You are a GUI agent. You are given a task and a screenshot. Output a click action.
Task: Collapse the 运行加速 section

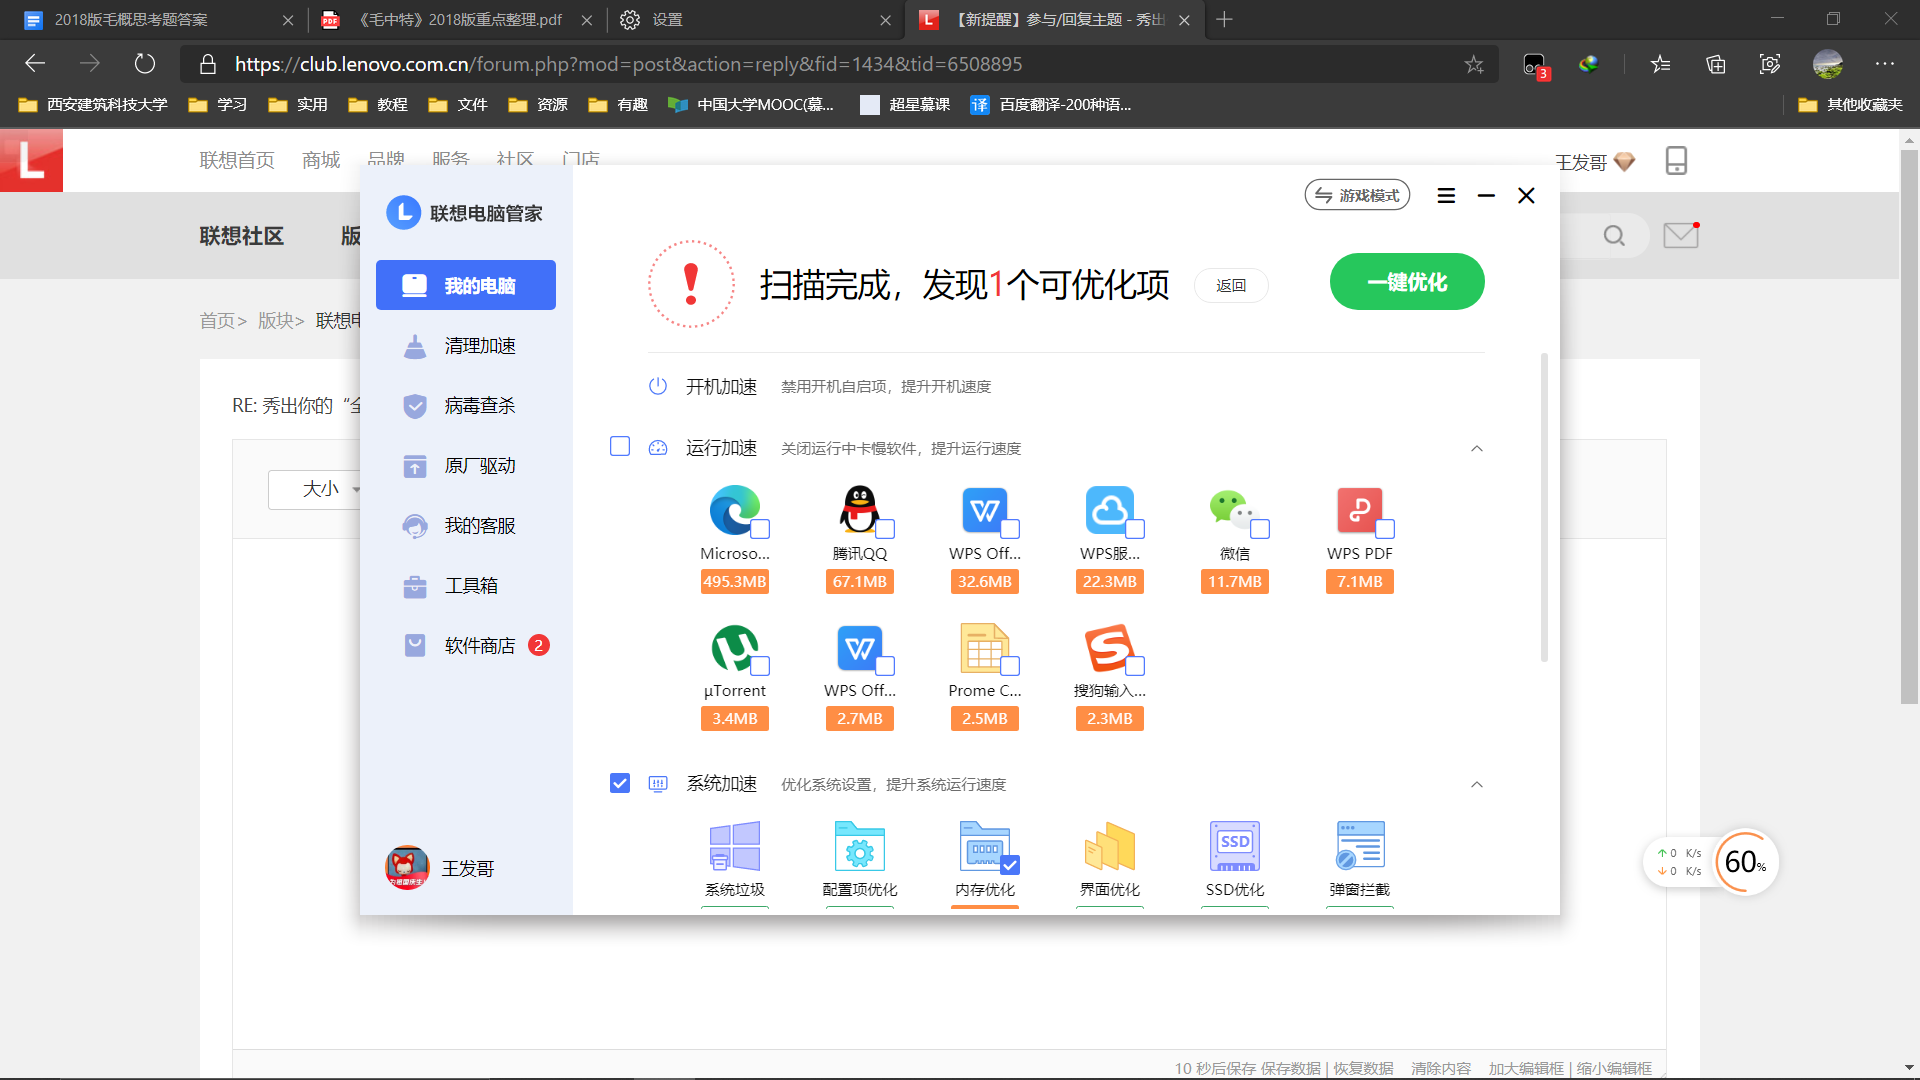[x=1477, y=448]
